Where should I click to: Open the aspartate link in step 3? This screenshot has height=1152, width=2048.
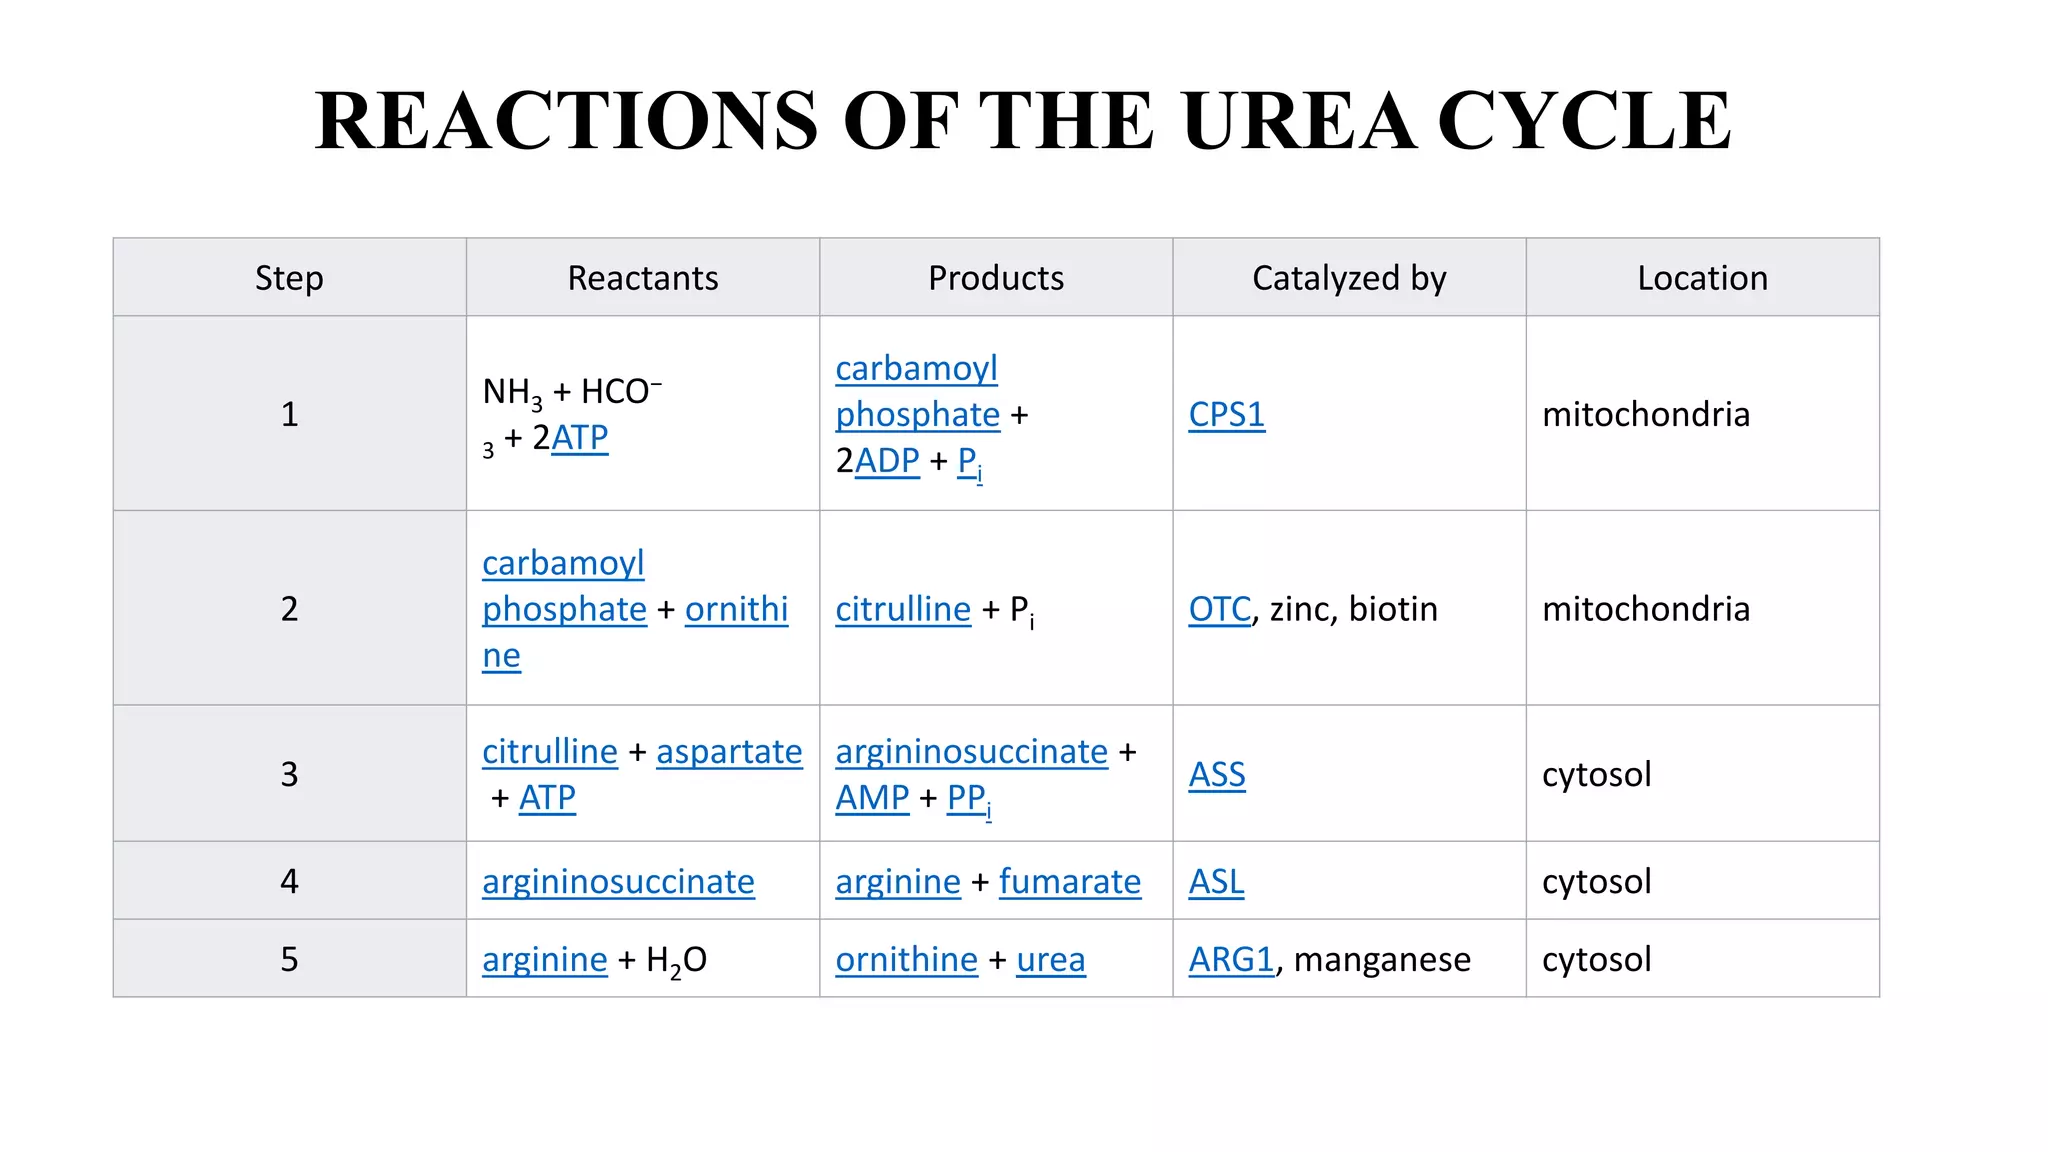coord(729,751)
